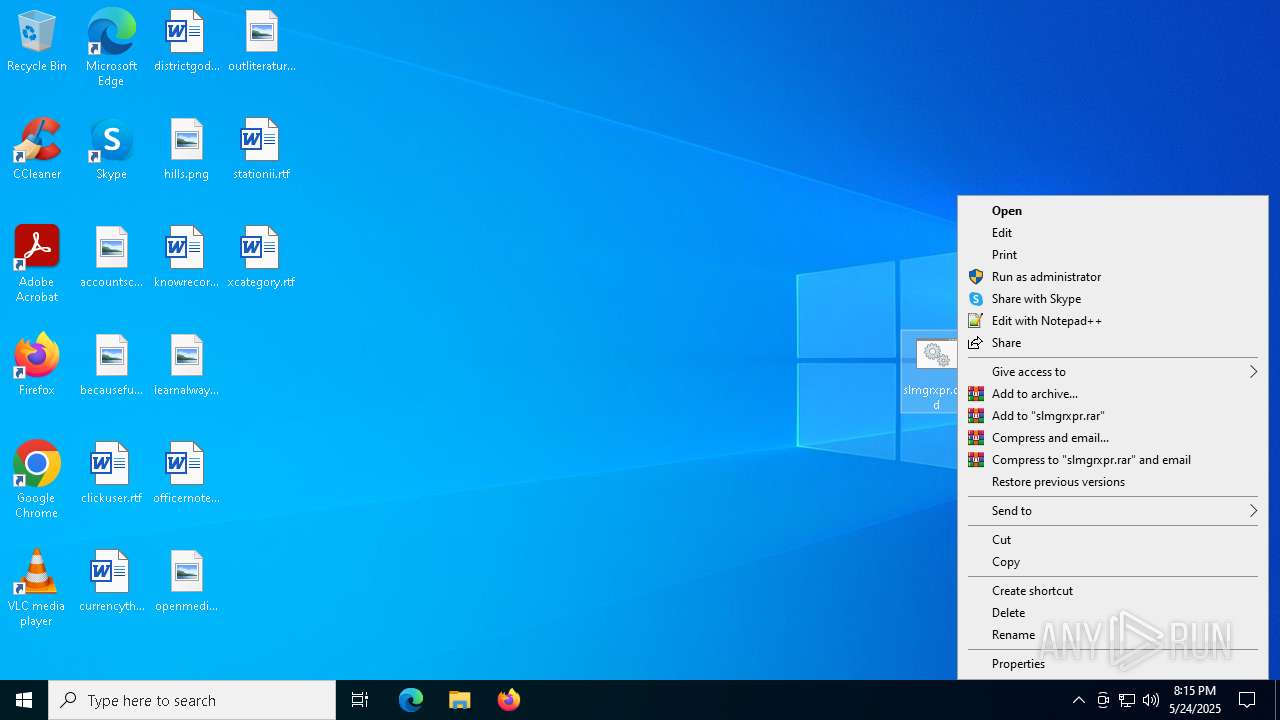Select the learnalway... image file icon
The image size is (1280, 720).
(x=186, y=366)
